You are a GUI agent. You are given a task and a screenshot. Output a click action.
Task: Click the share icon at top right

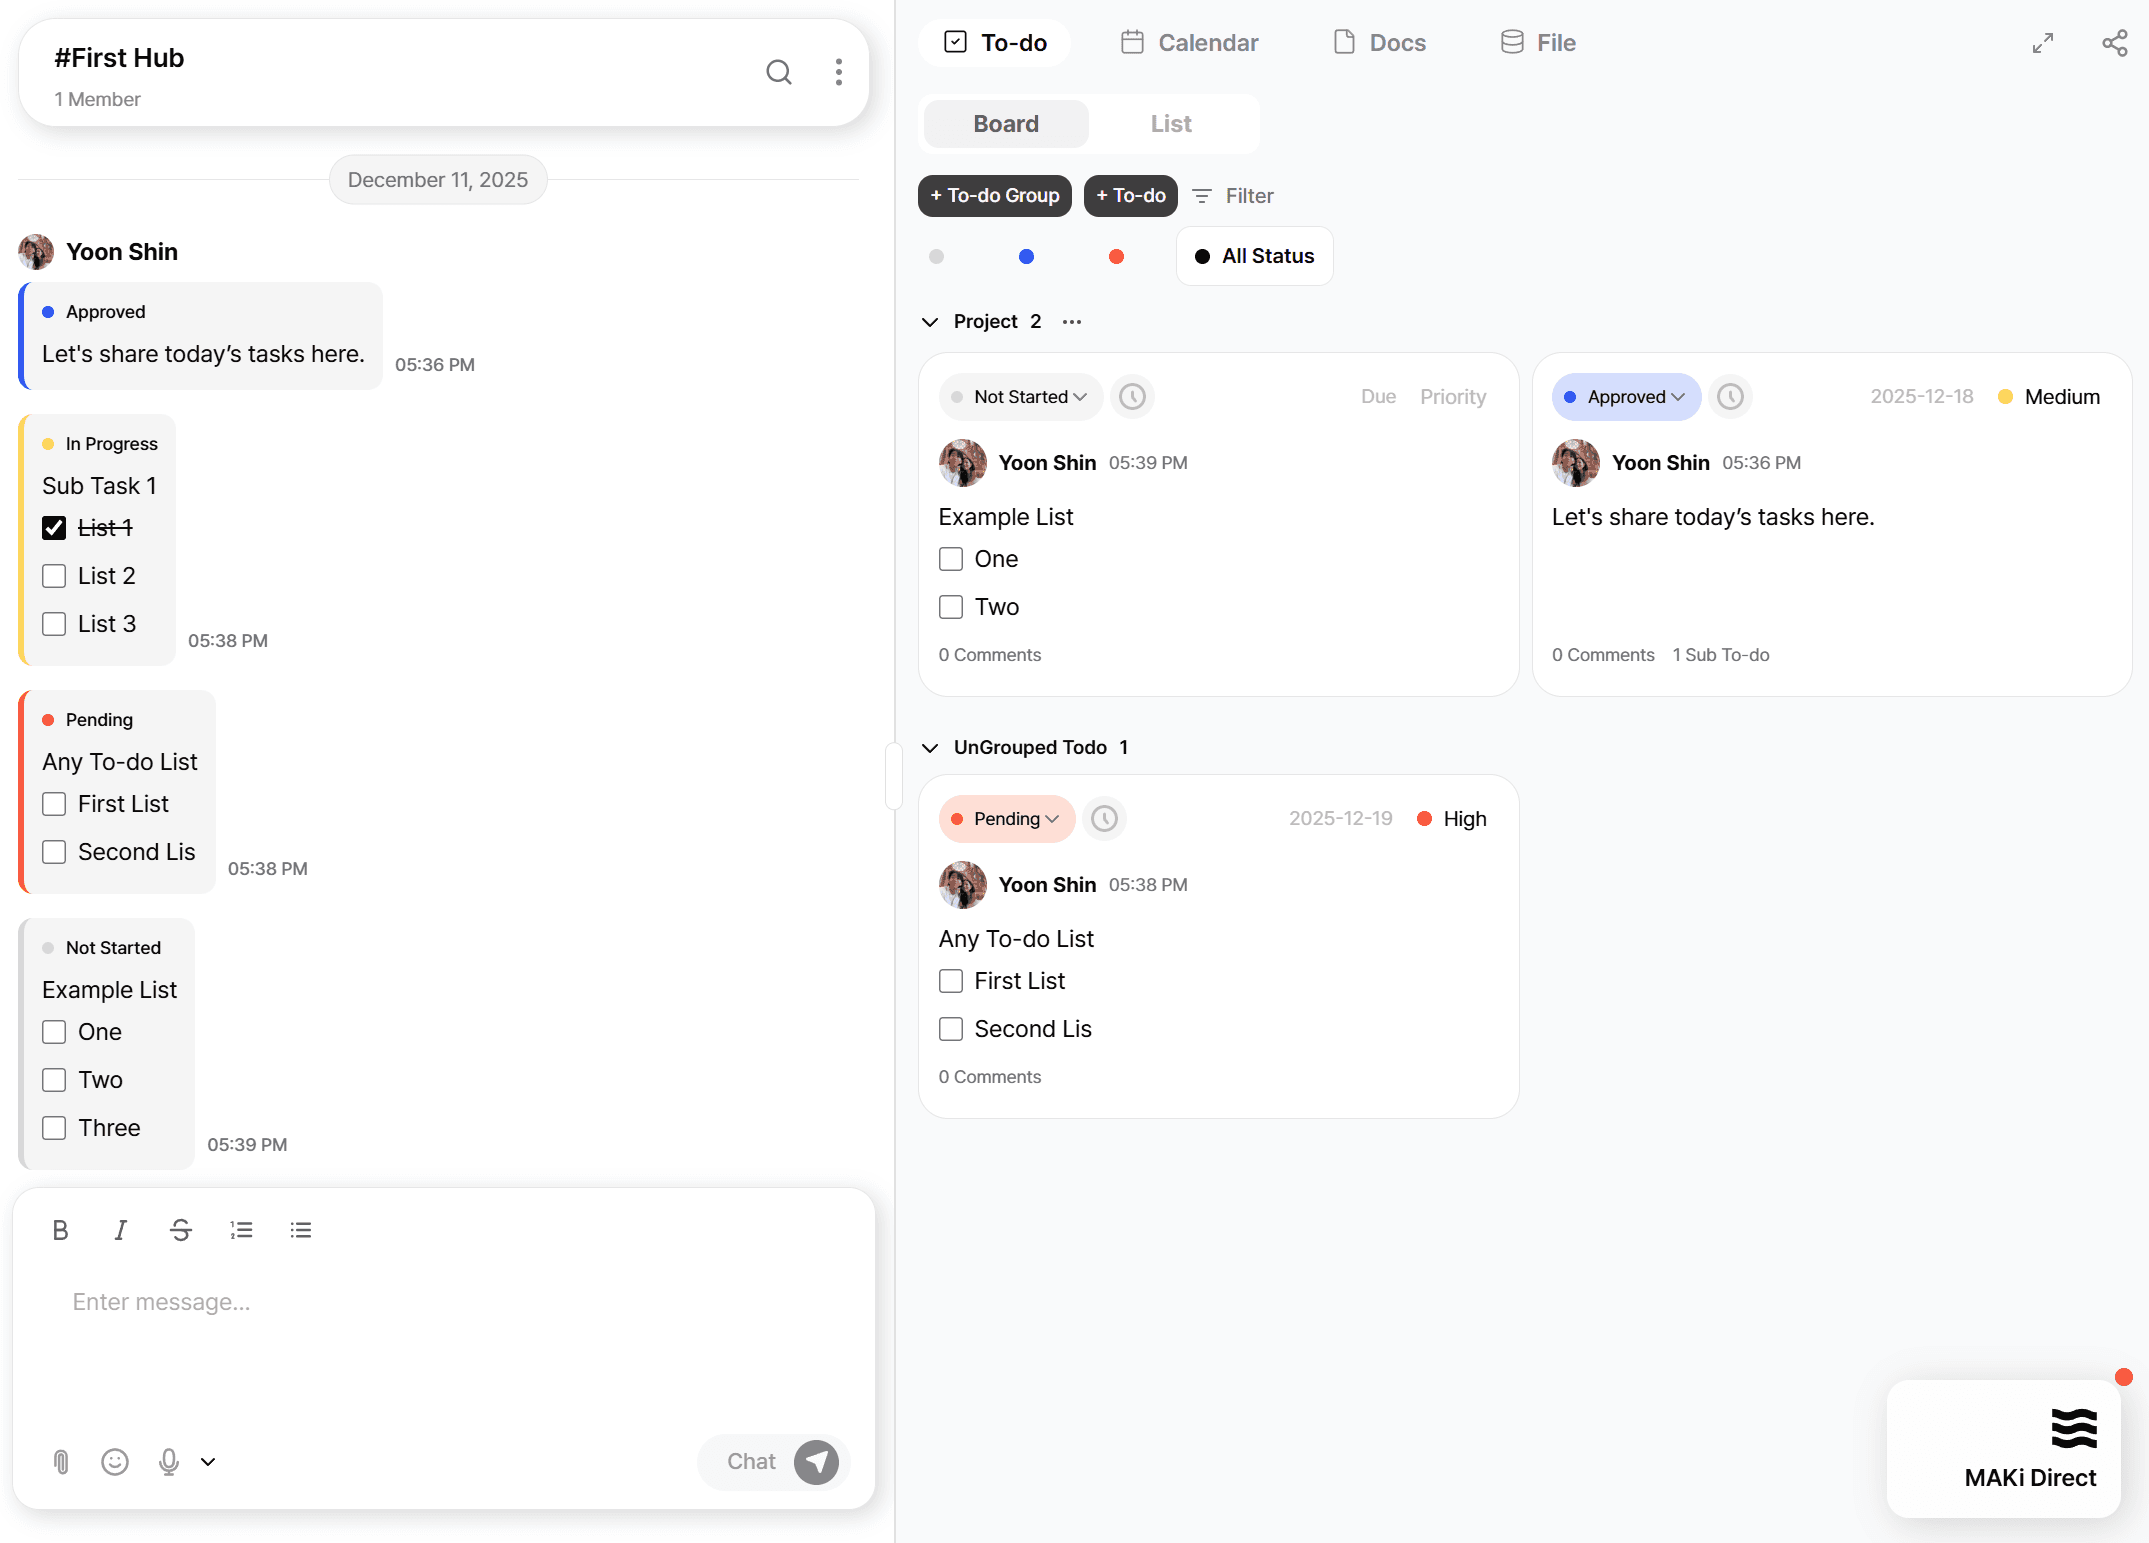click(x=2114, y=43)
